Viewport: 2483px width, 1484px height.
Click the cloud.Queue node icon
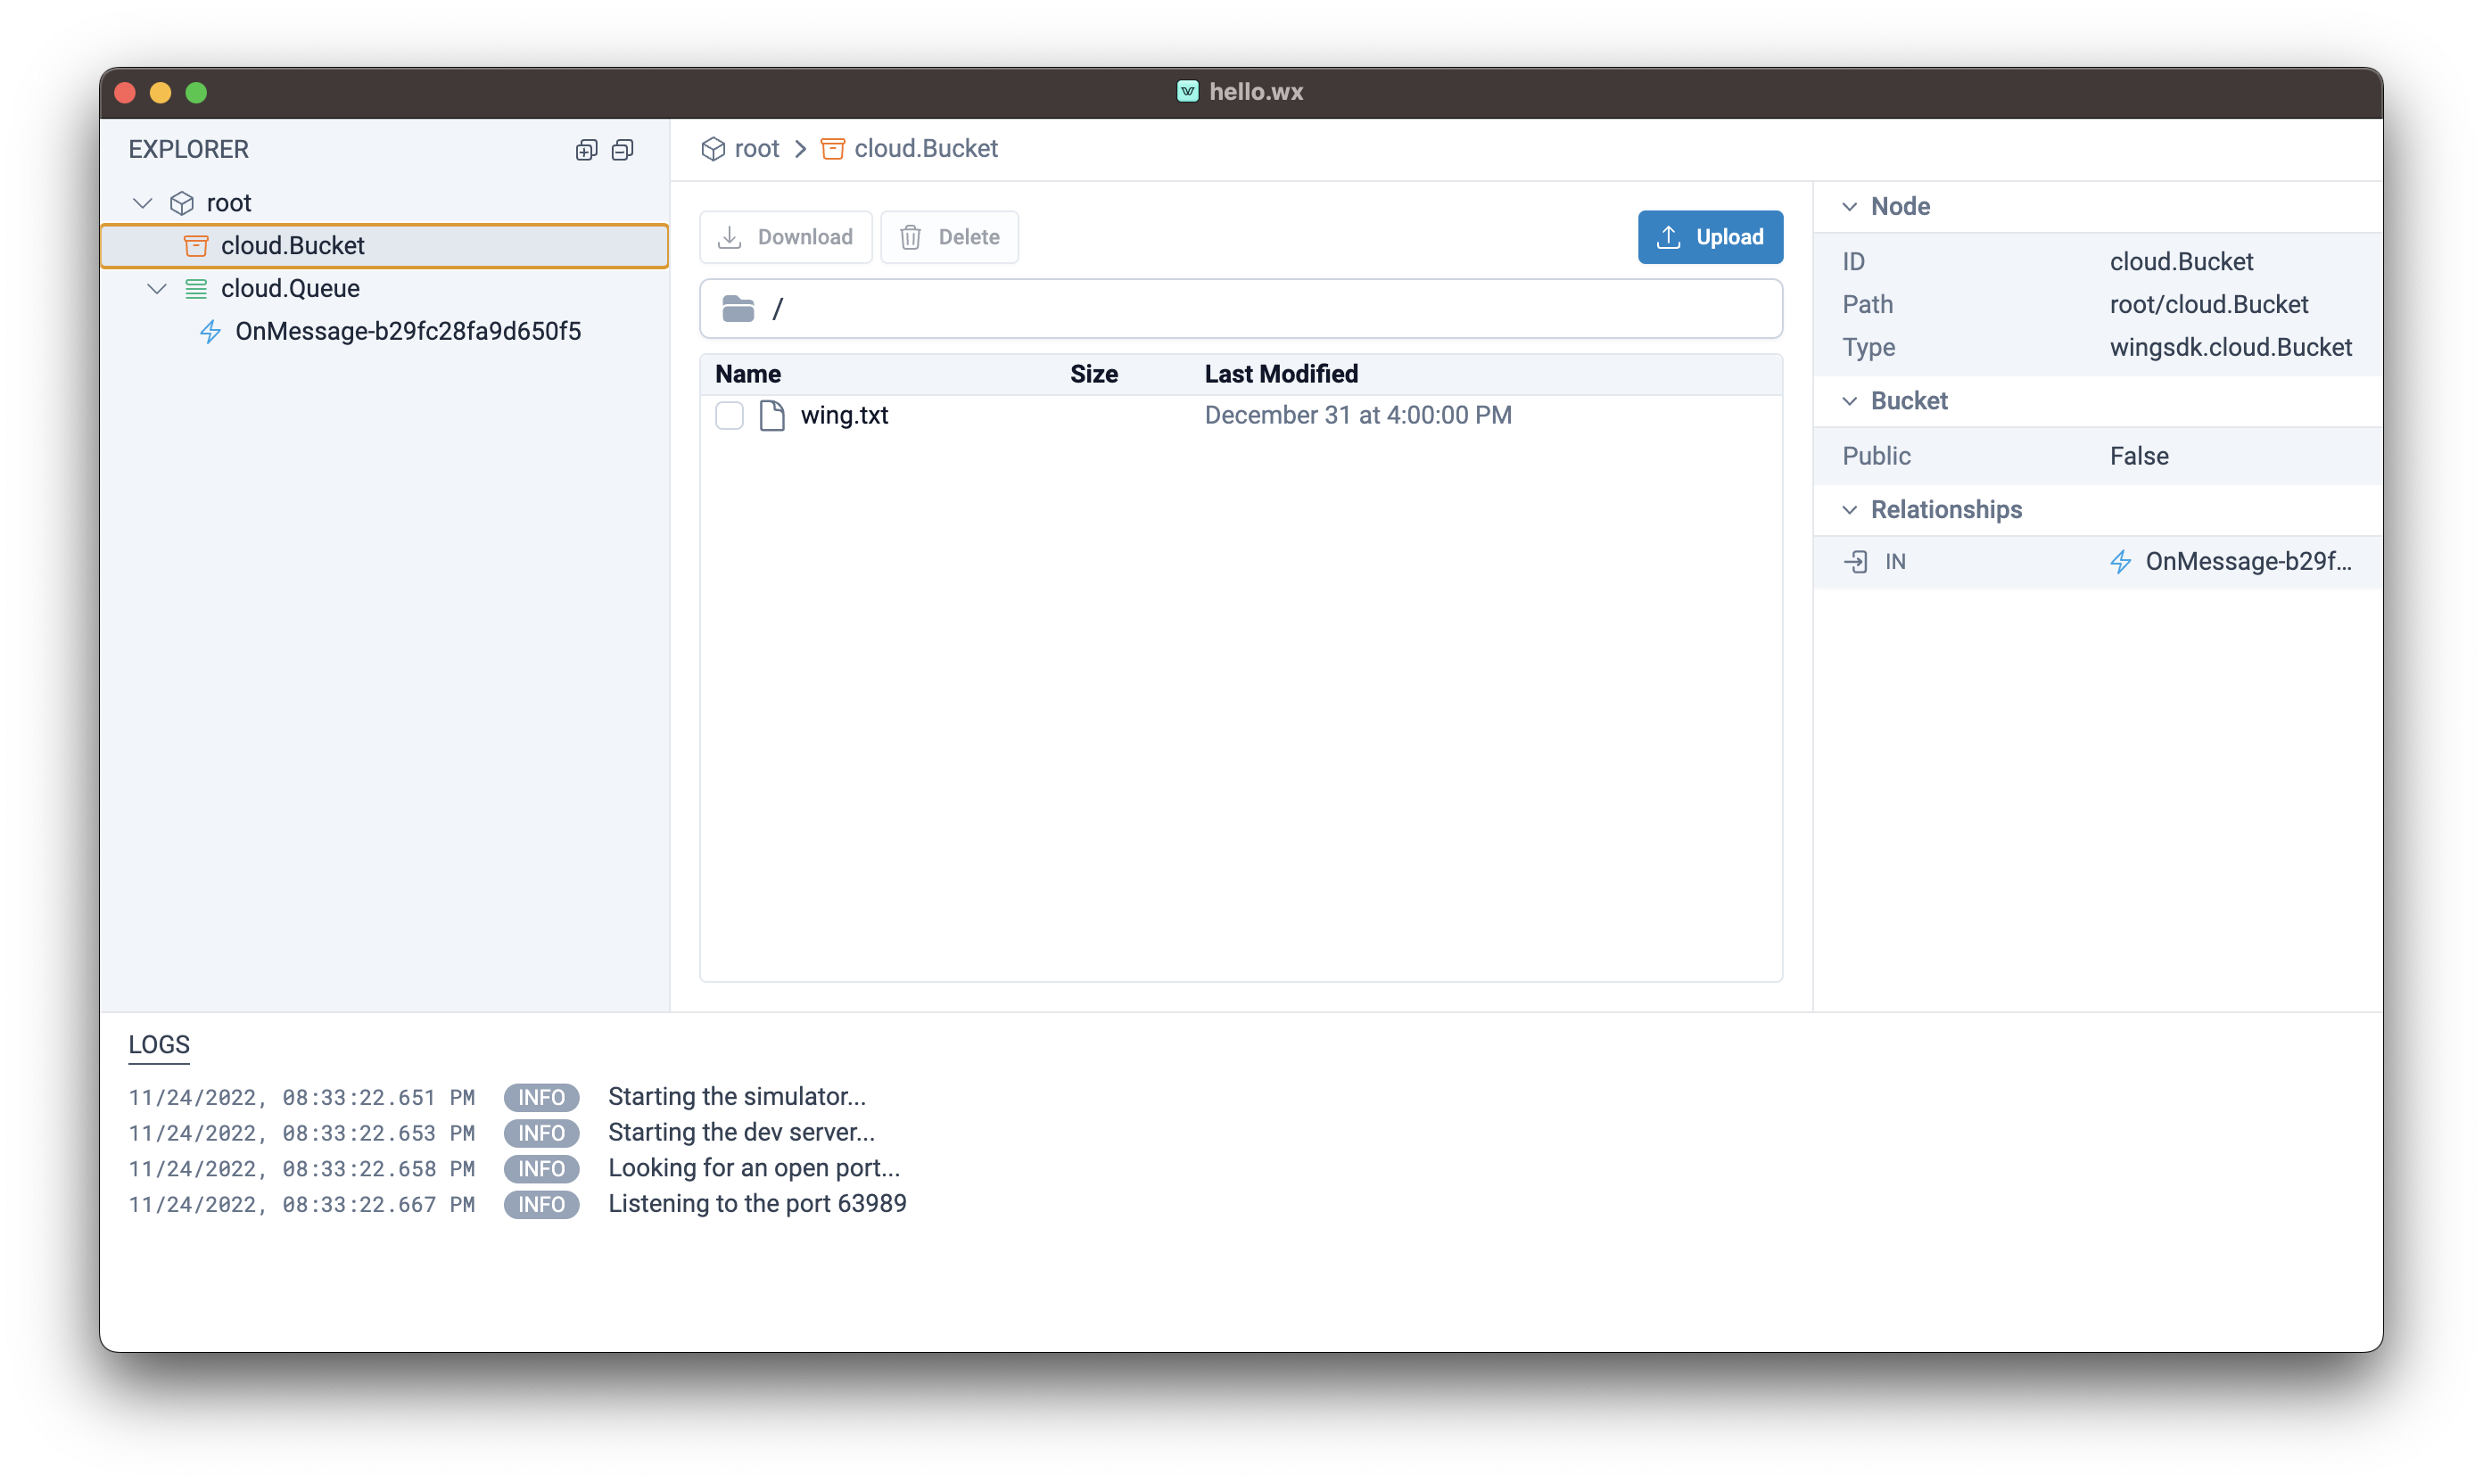pos(200,288)
